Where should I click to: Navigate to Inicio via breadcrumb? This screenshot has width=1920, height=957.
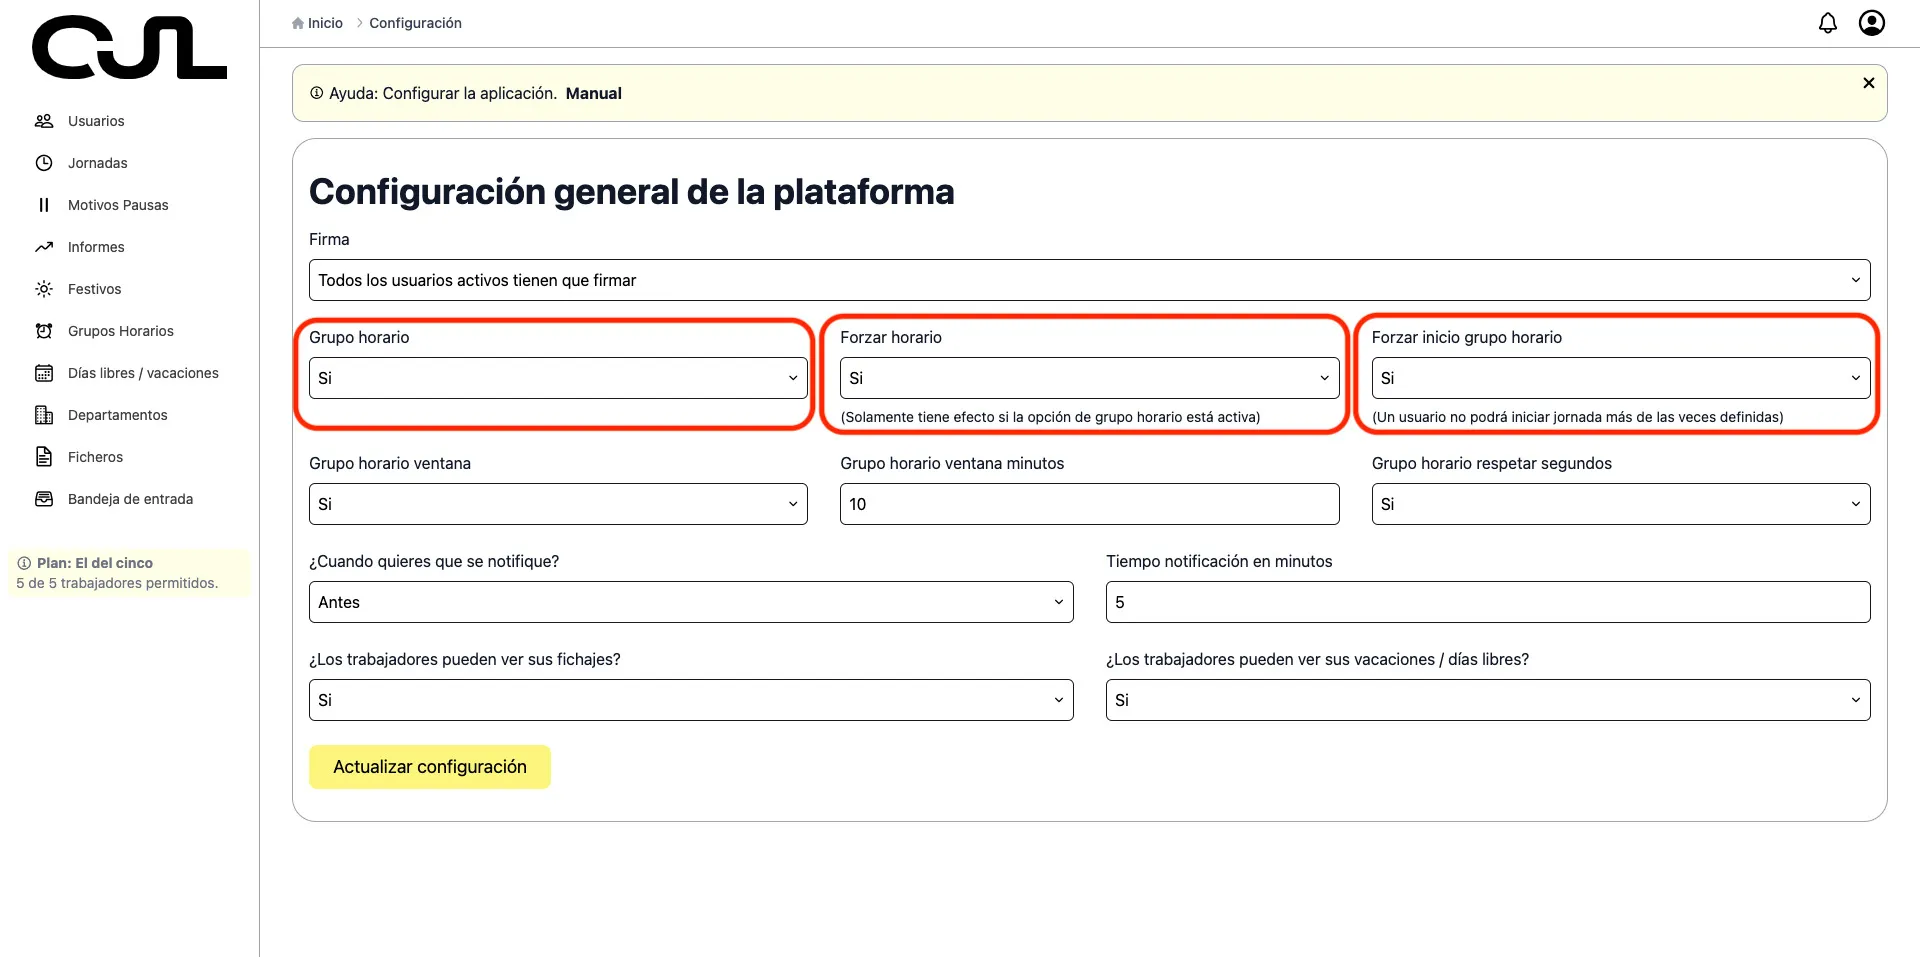(324, 22)
